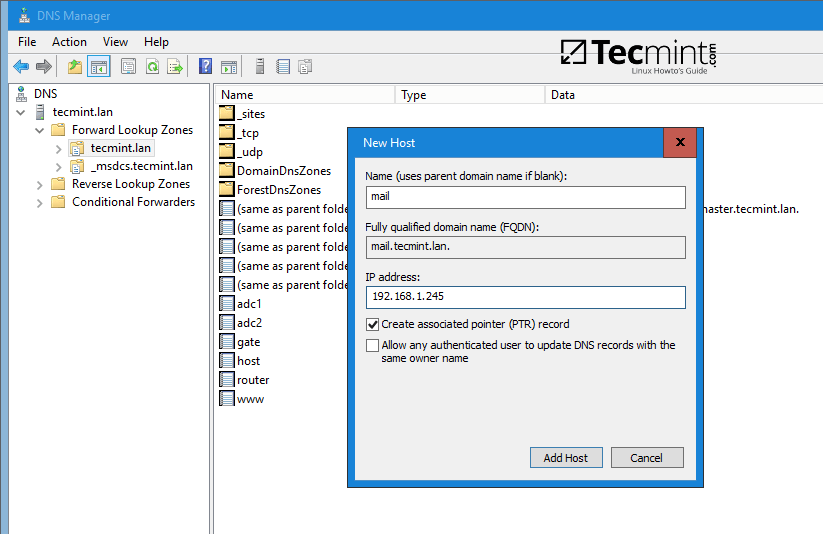823x534 pixels.
Task: Uncheck Create associated pointer (PTR) record
Action: [x=373, y=324]
